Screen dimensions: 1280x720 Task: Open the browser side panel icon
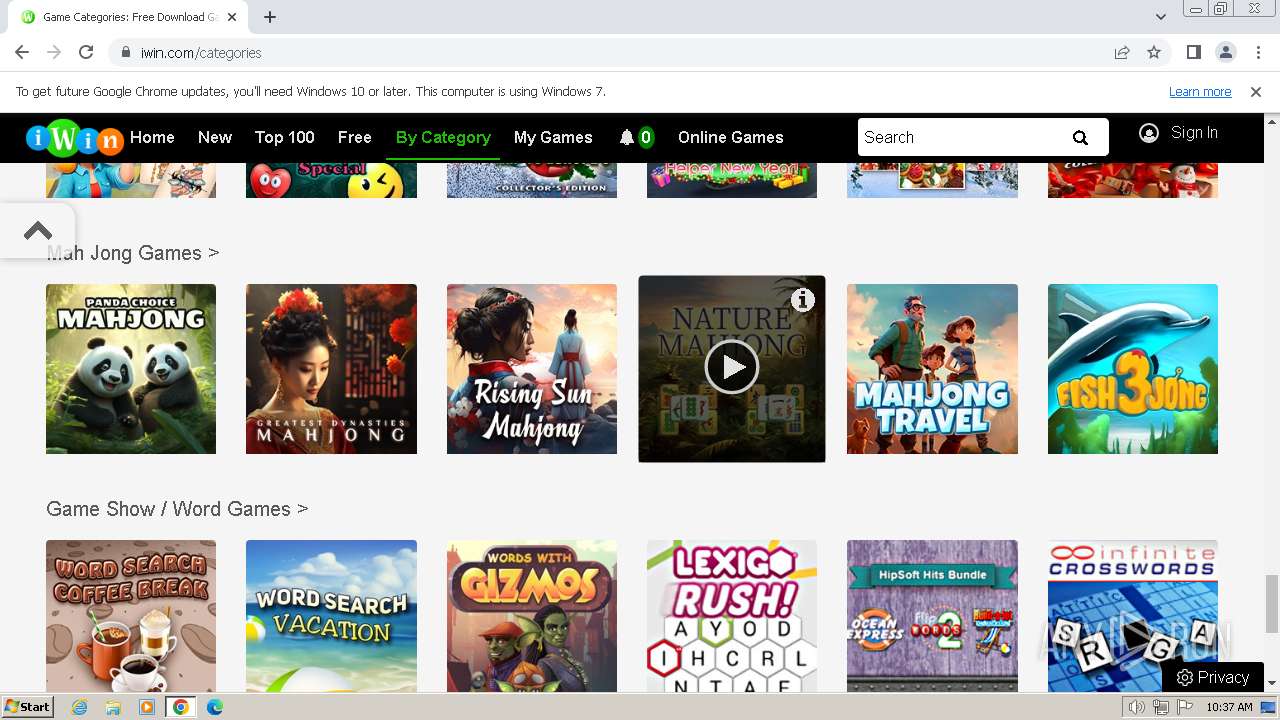(1194, 52)
